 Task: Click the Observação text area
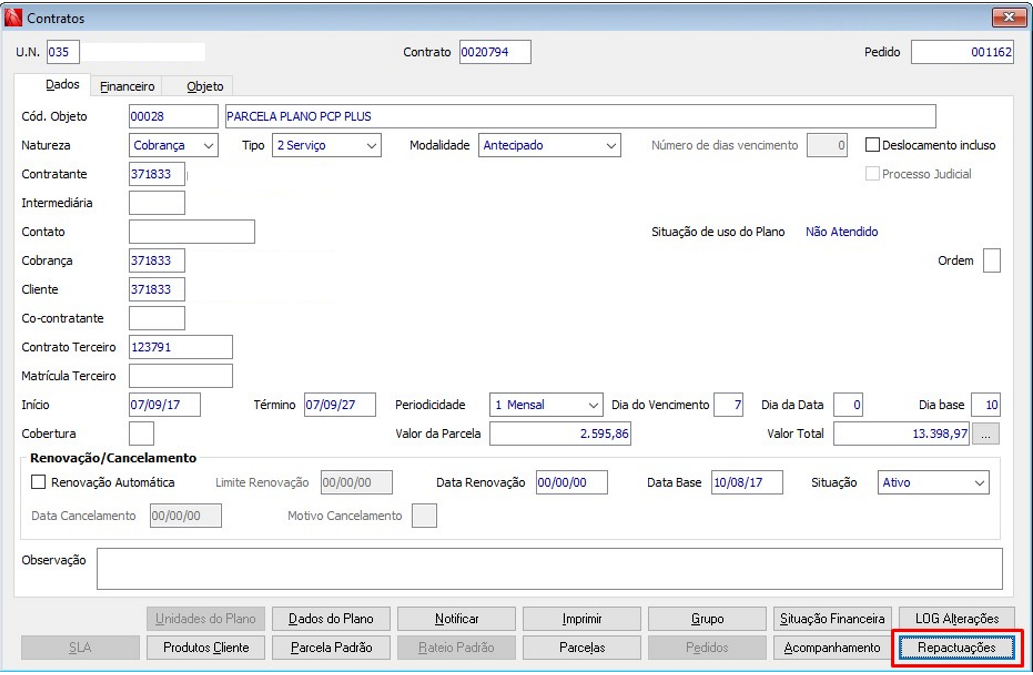pos(549,569)
